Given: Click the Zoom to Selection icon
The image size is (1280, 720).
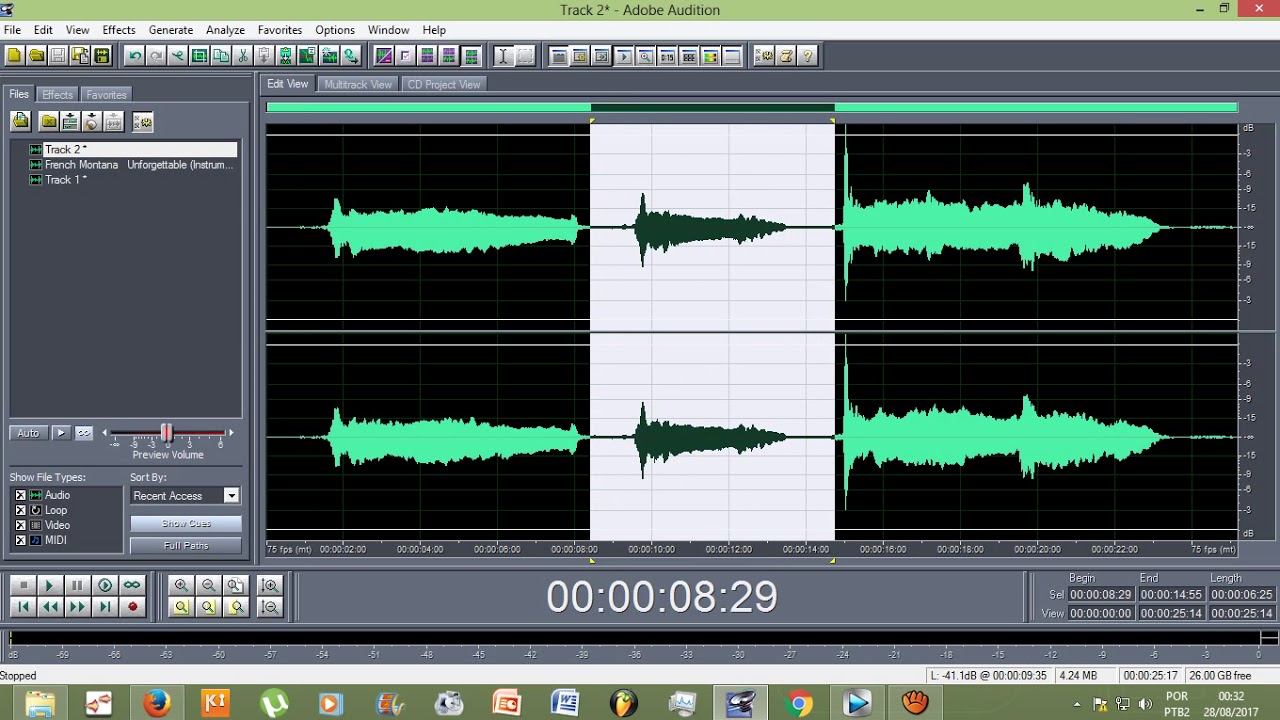Looking at the screenshot, I should pyautogui.click(x=181, y=607).
